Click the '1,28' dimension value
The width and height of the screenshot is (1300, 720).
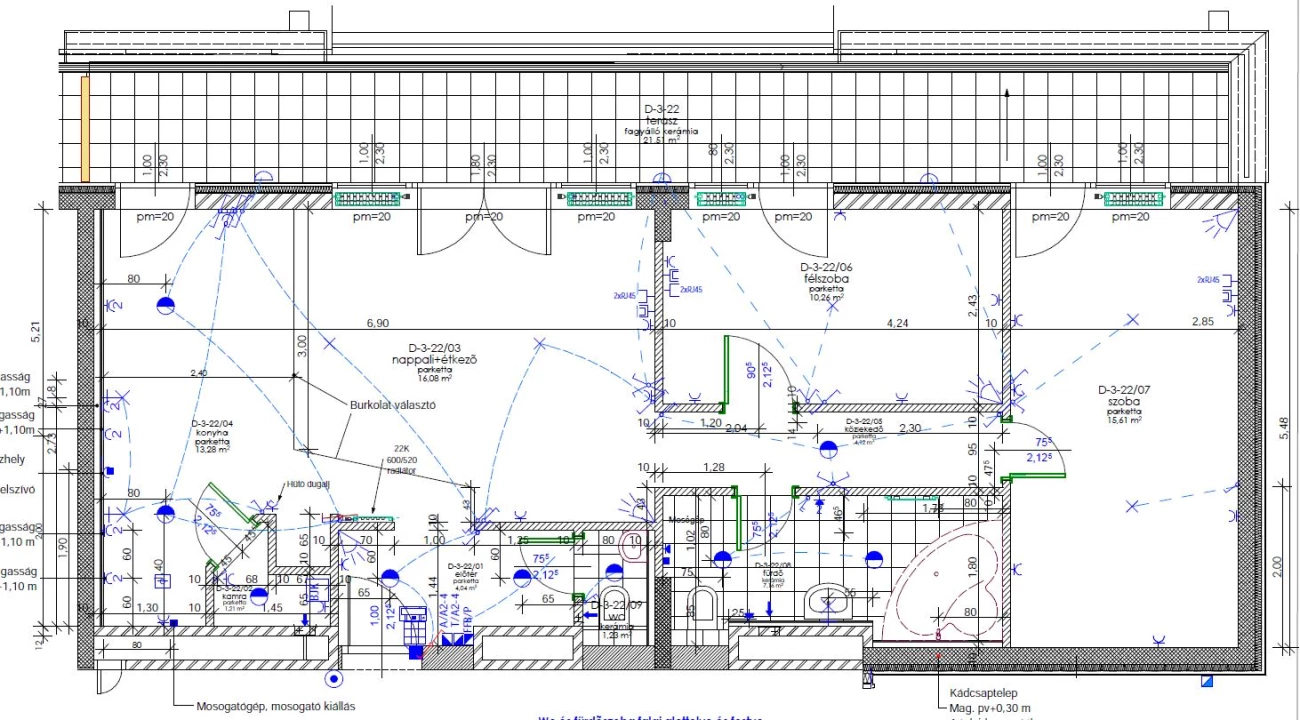pyautogui.click(x=714, y=468)
